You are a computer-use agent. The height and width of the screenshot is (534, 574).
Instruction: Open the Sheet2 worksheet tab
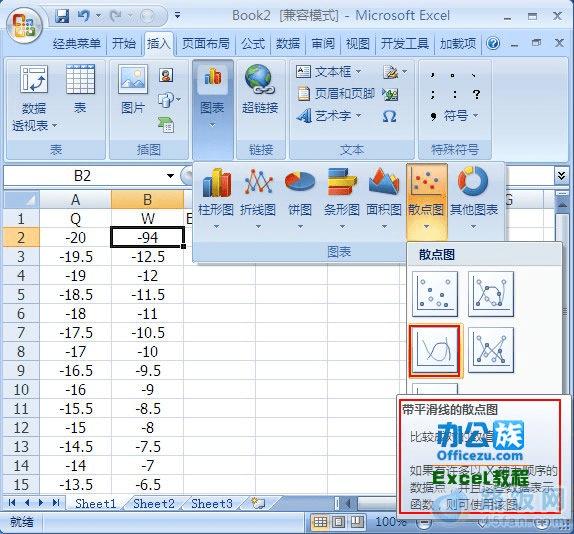click(x=154, y=504)
